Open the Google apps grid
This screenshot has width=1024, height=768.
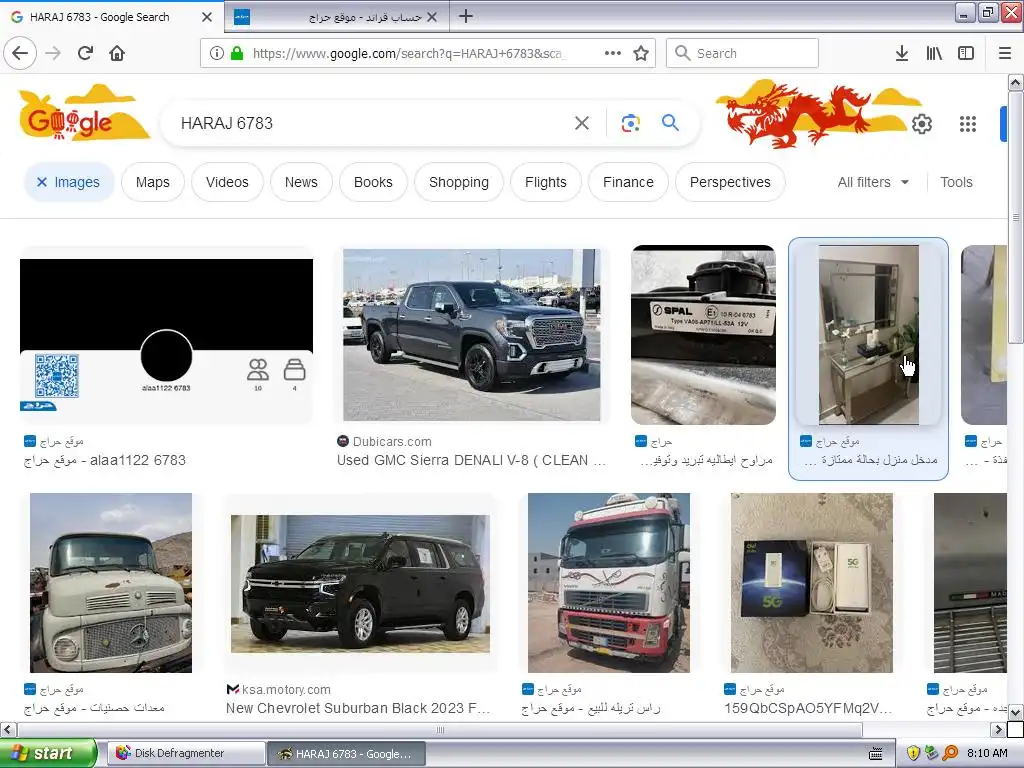point(968,123)
